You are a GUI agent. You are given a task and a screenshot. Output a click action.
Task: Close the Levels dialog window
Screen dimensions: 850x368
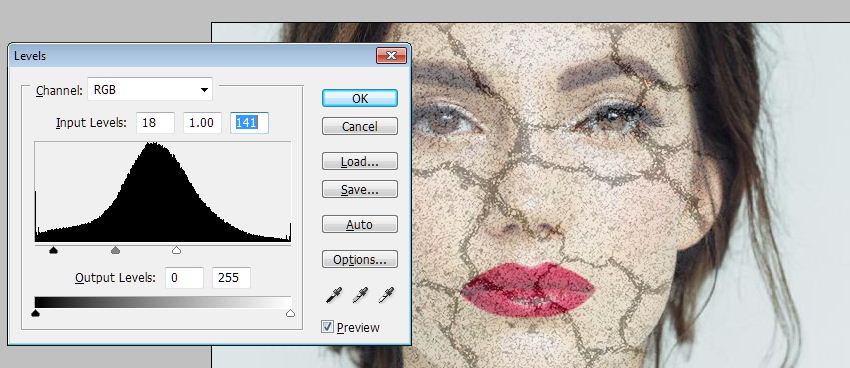(391, 55)
